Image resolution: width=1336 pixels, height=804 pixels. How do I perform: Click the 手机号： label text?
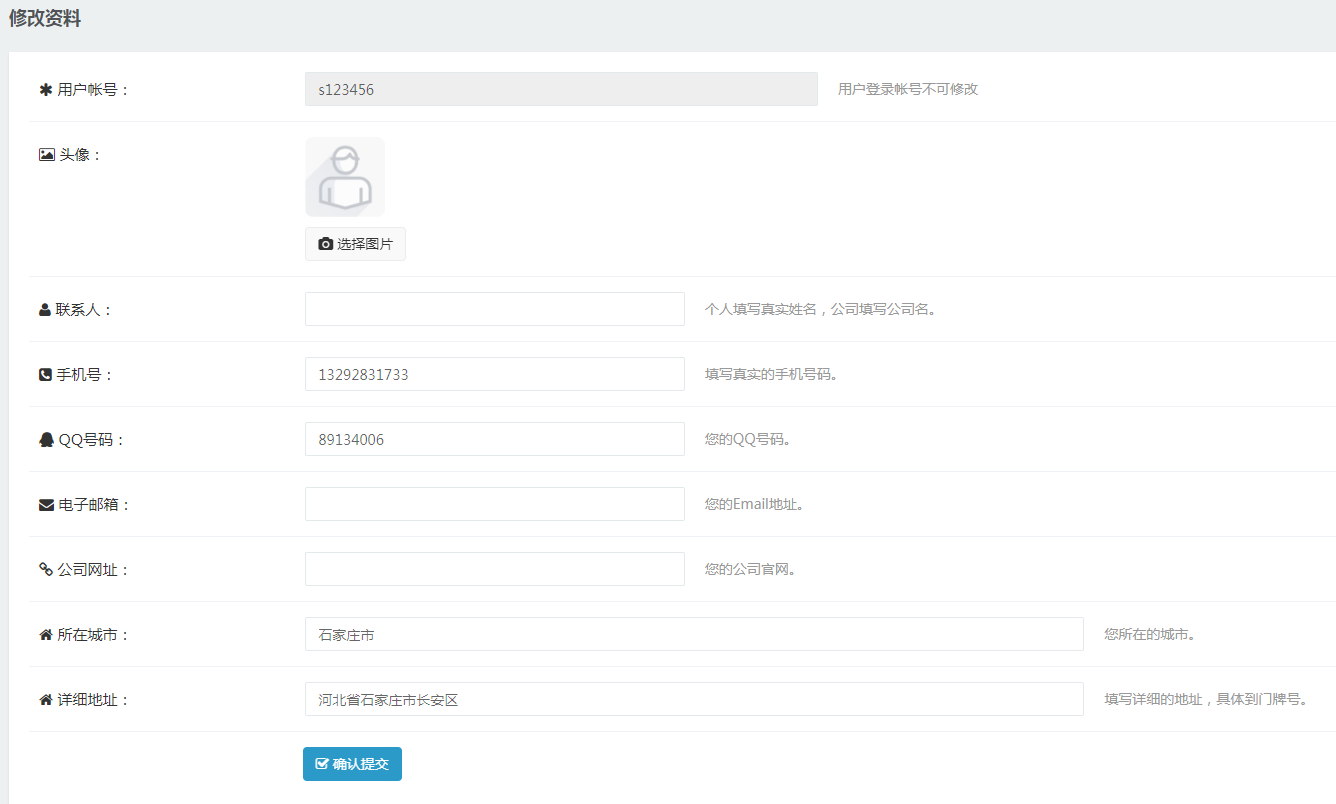point(85,375)
